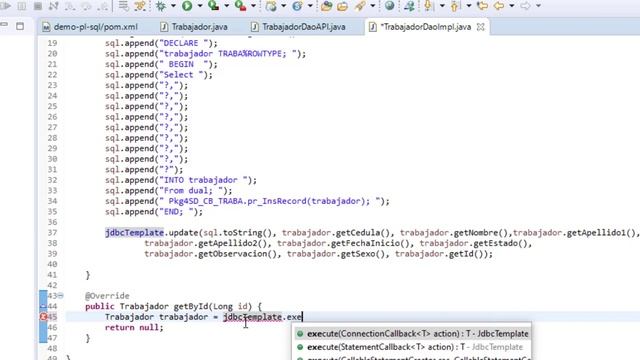640x360 pixels.
Task: Click "INTO trabajador" text on line 32
Action: 200,180
